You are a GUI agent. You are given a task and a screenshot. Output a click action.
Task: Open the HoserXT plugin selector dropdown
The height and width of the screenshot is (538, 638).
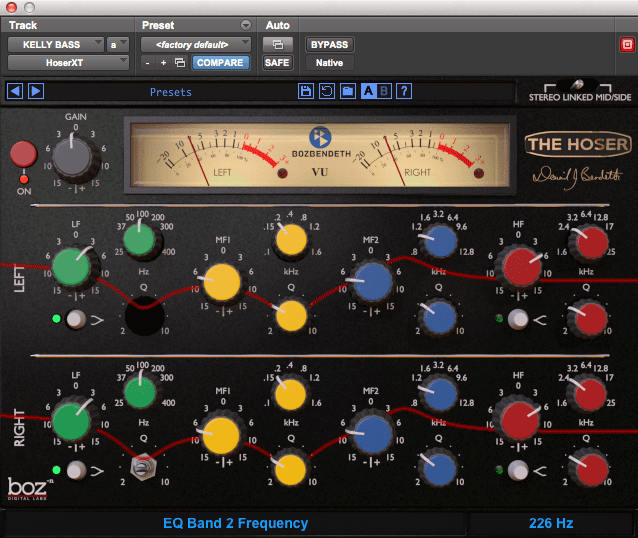click(x=68, y=63)
